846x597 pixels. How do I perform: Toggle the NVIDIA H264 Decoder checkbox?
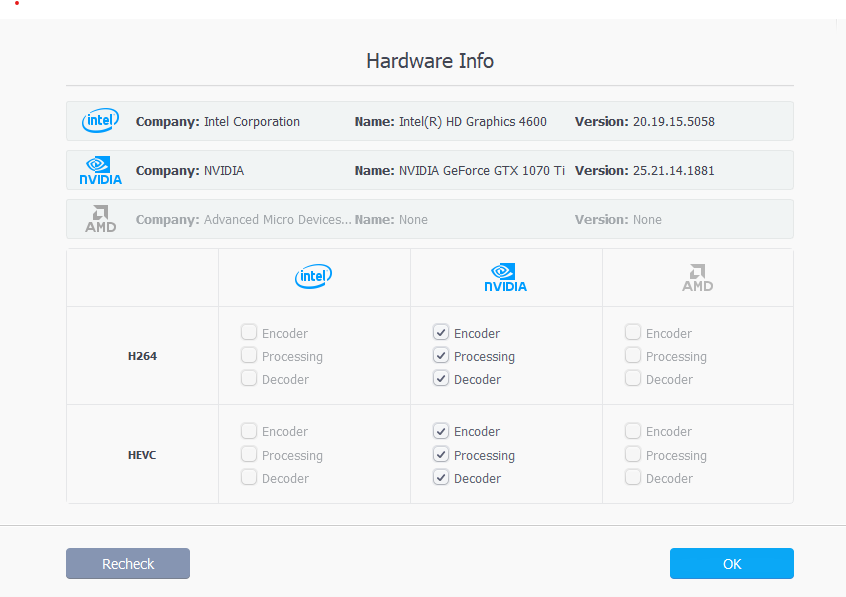pyautogui.click(x=441, y=378)
